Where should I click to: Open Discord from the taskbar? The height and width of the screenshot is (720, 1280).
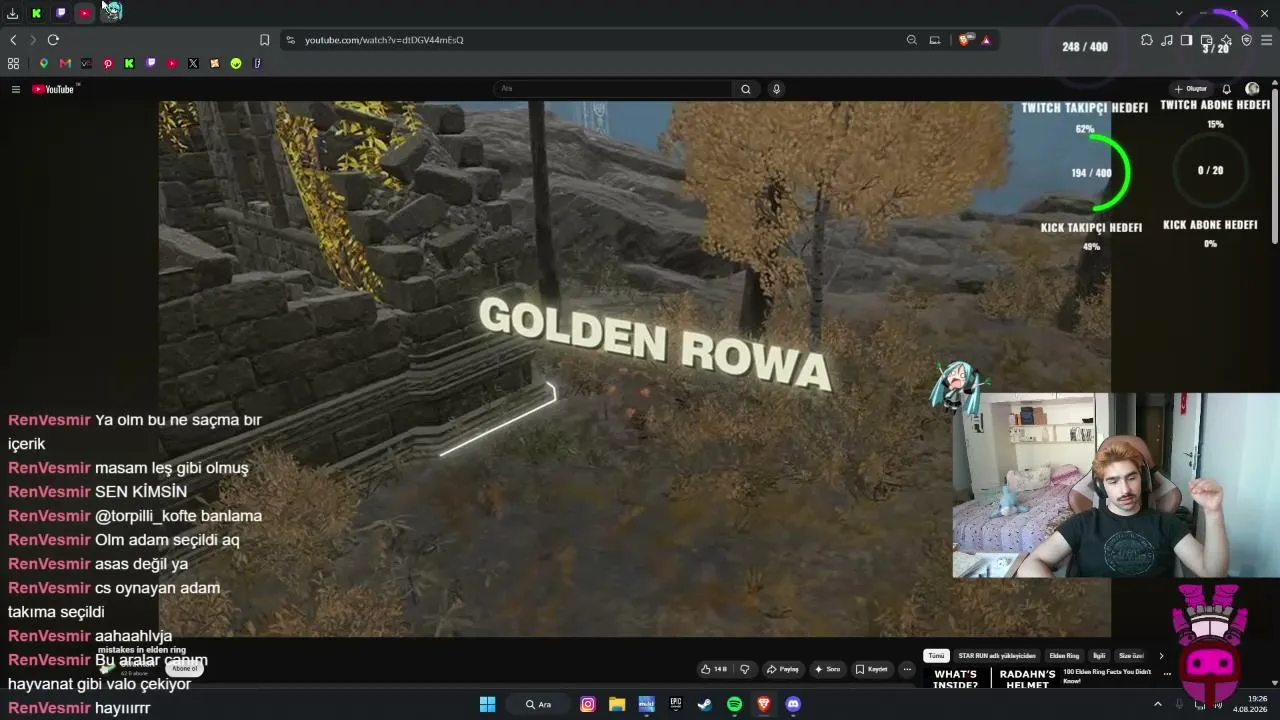[x=793, y=704]
